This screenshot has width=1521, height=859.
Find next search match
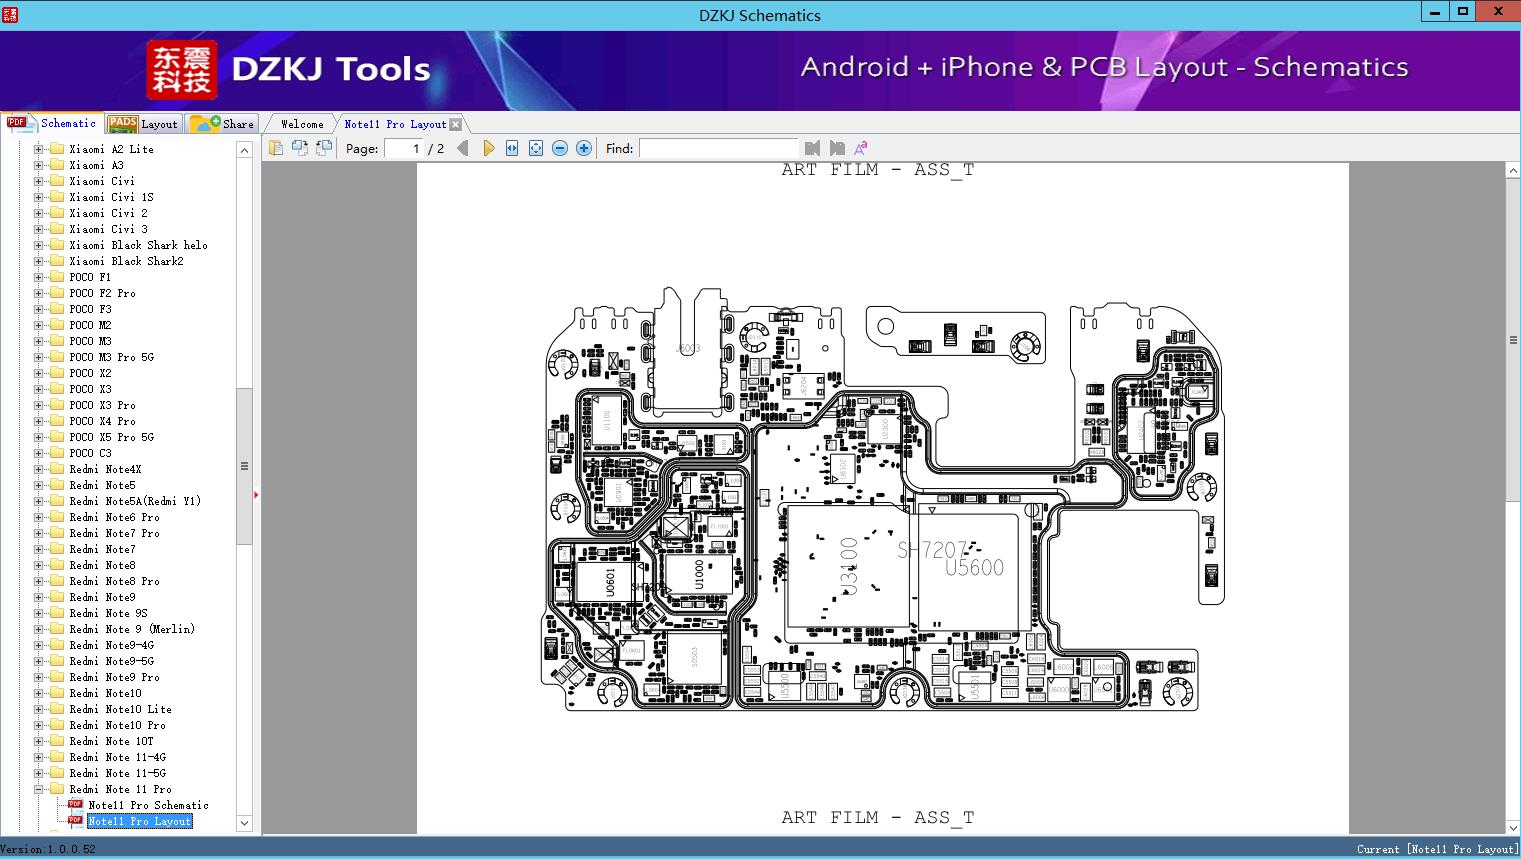837,148
